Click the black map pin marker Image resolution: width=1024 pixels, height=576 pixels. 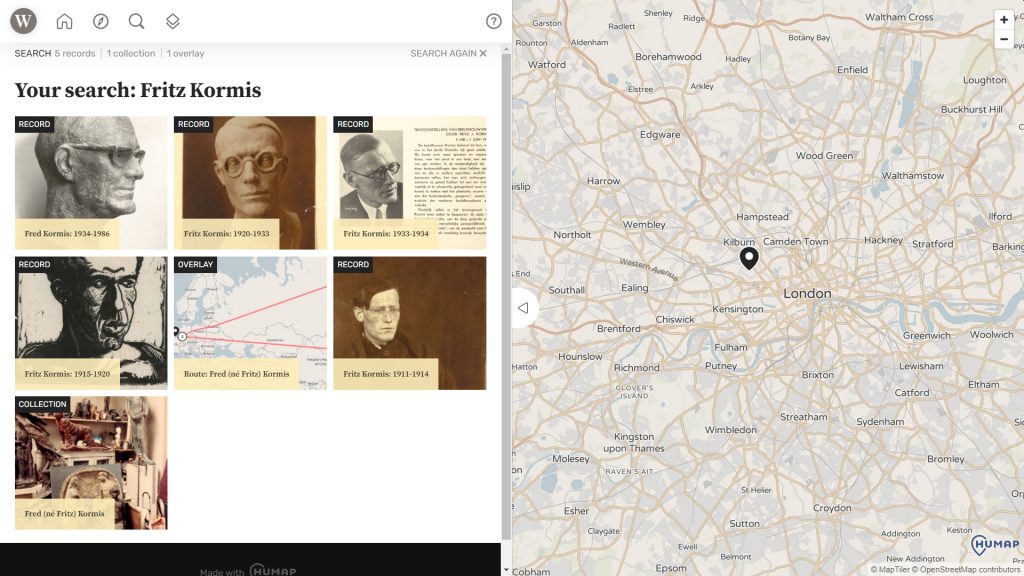coord(749,259)
